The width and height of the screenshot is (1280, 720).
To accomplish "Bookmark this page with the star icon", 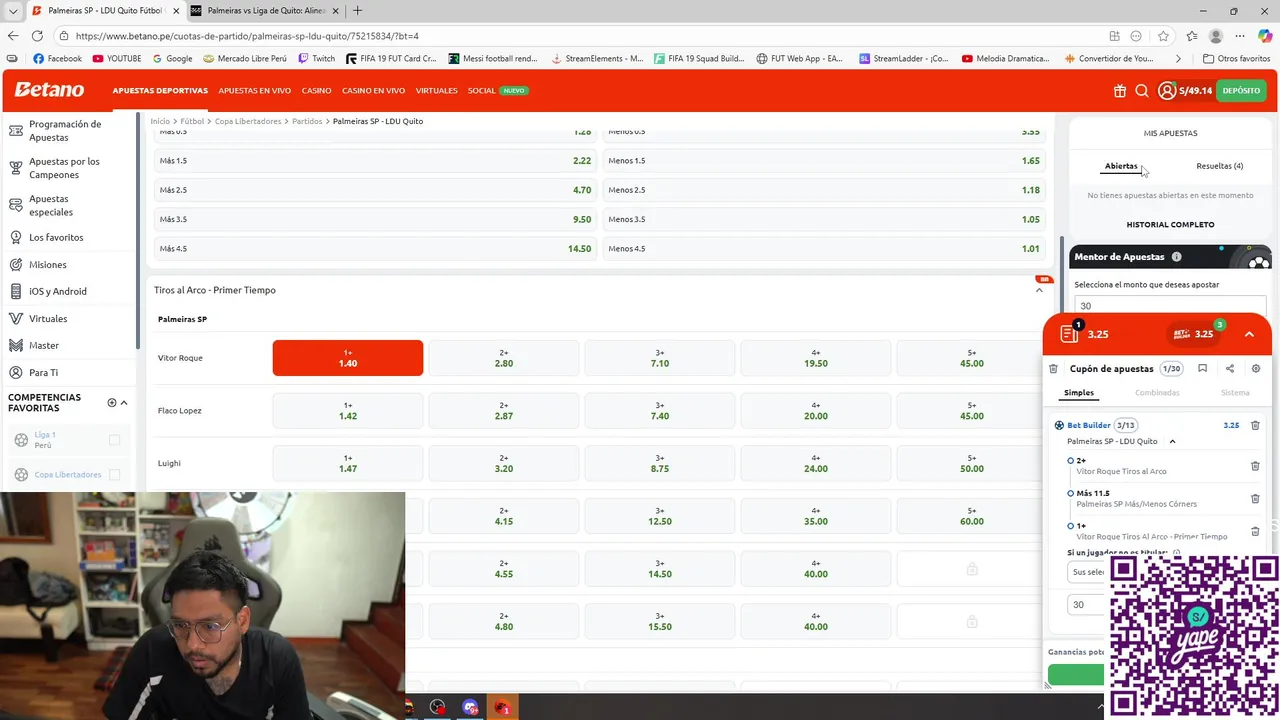I will pyautogui.click(x=1163, y=36).
